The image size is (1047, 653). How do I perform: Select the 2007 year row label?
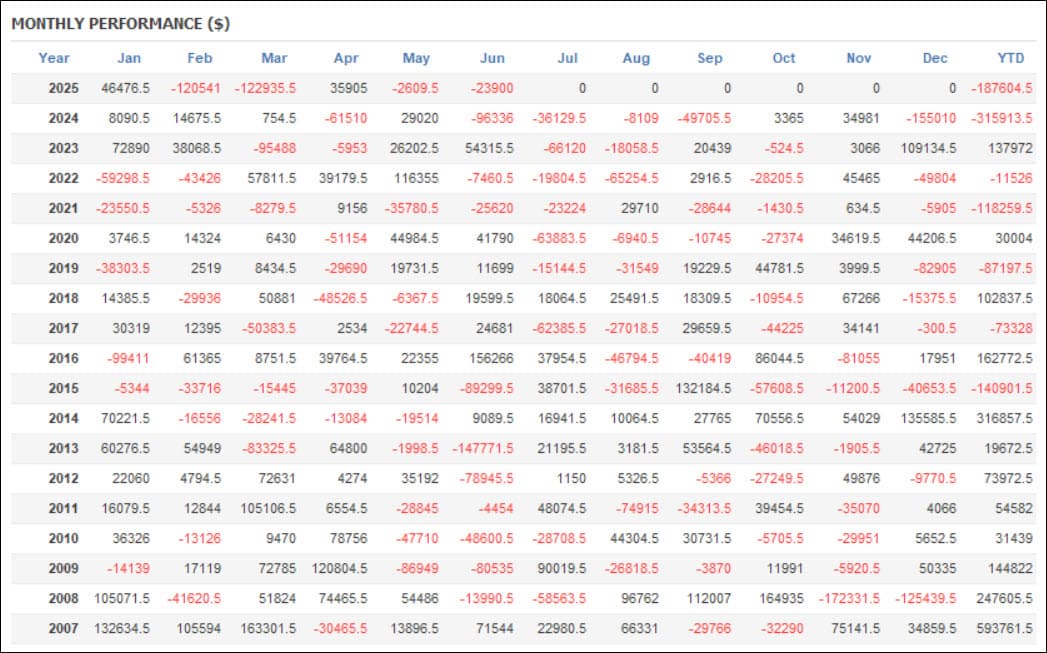click(x=63, y=629)
